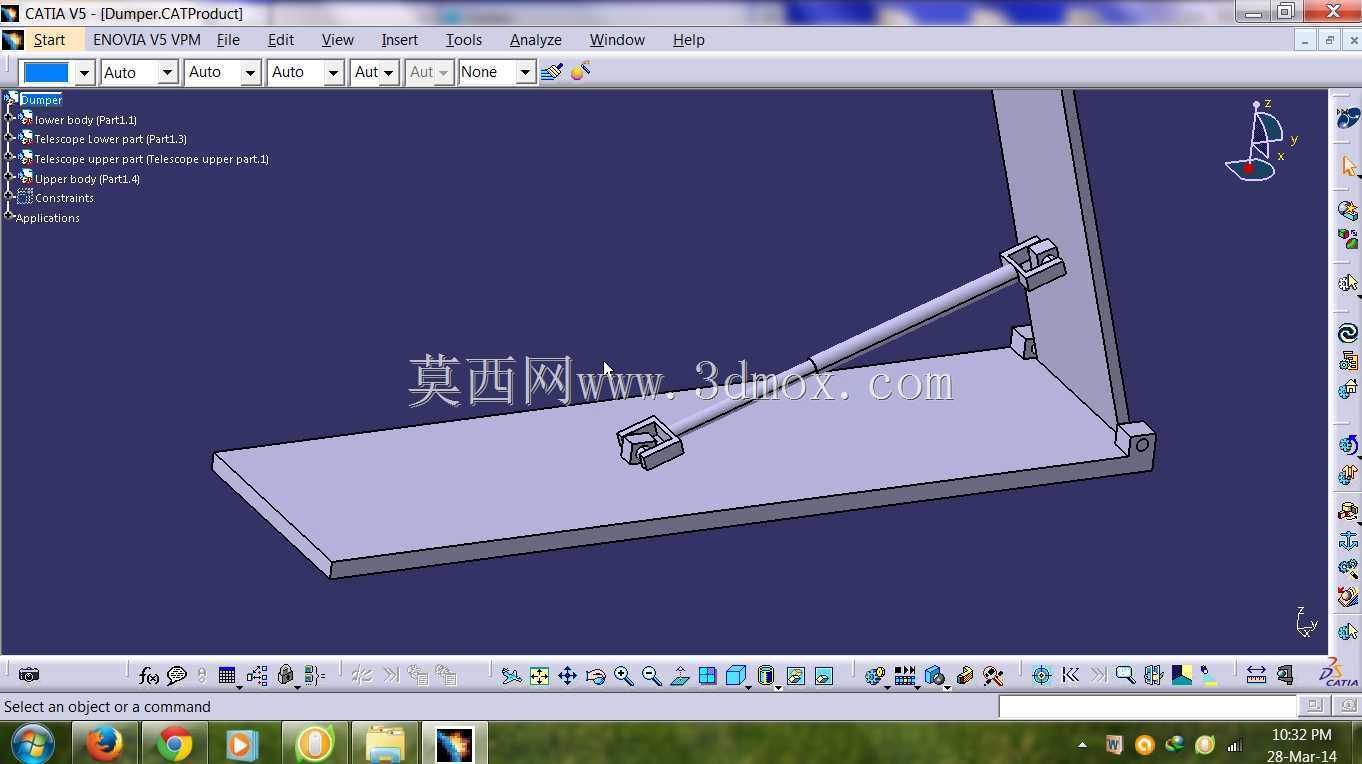Click the search magnifier icon in bottom toolbar
Screen dimensions: 1362x764
[1125, 676]
